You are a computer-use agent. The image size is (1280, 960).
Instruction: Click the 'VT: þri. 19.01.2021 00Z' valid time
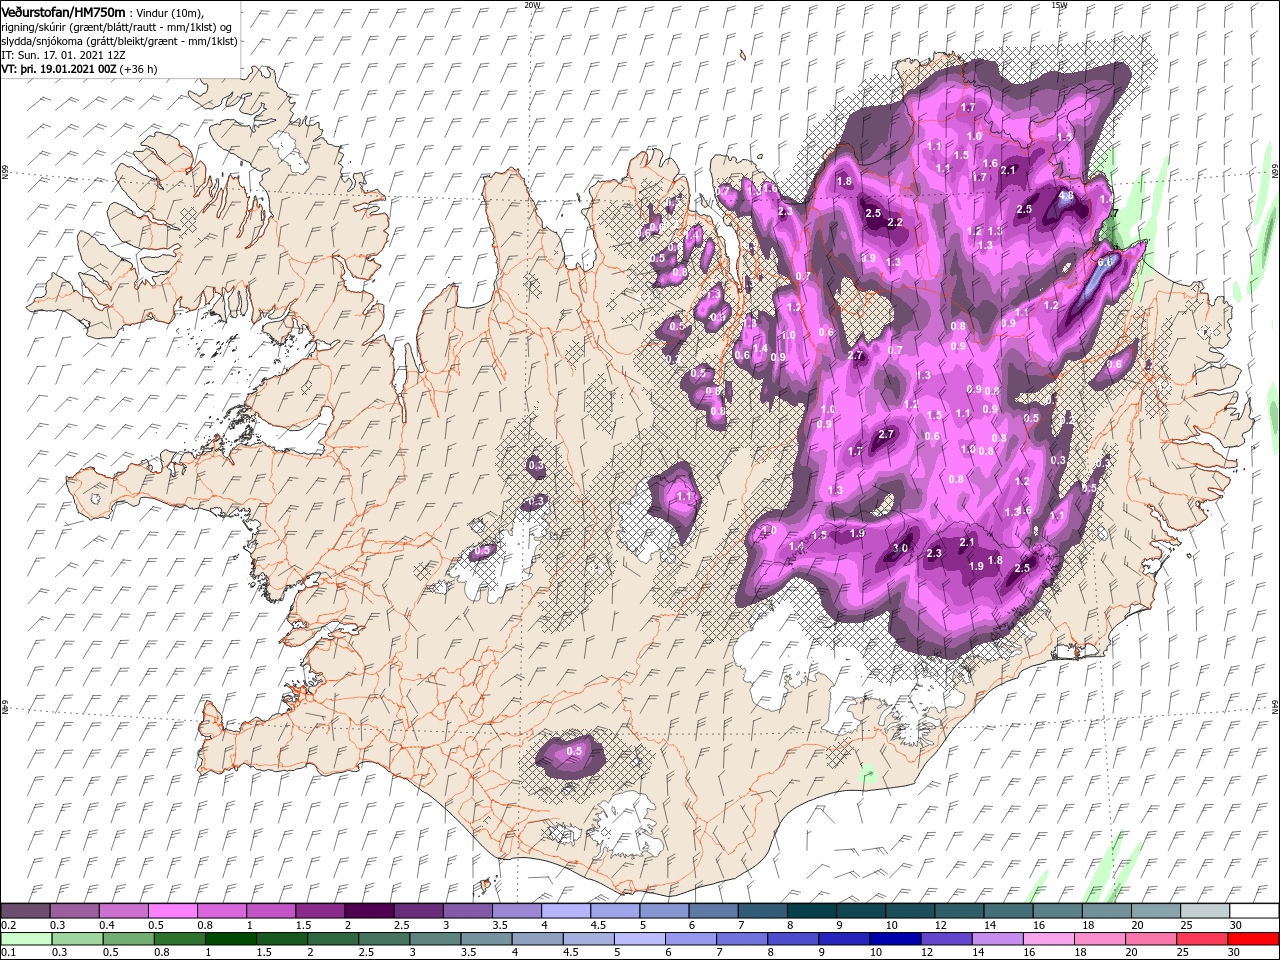[57, 69]
